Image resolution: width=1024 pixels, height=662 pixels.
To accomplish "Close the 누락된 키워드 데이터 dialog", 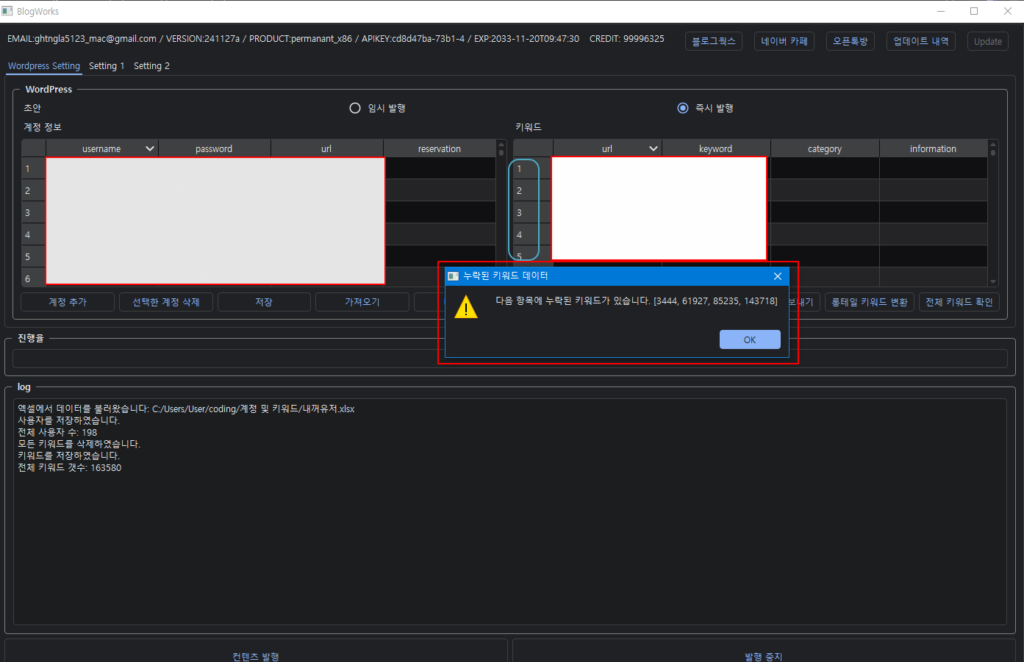I will (777, 276).
